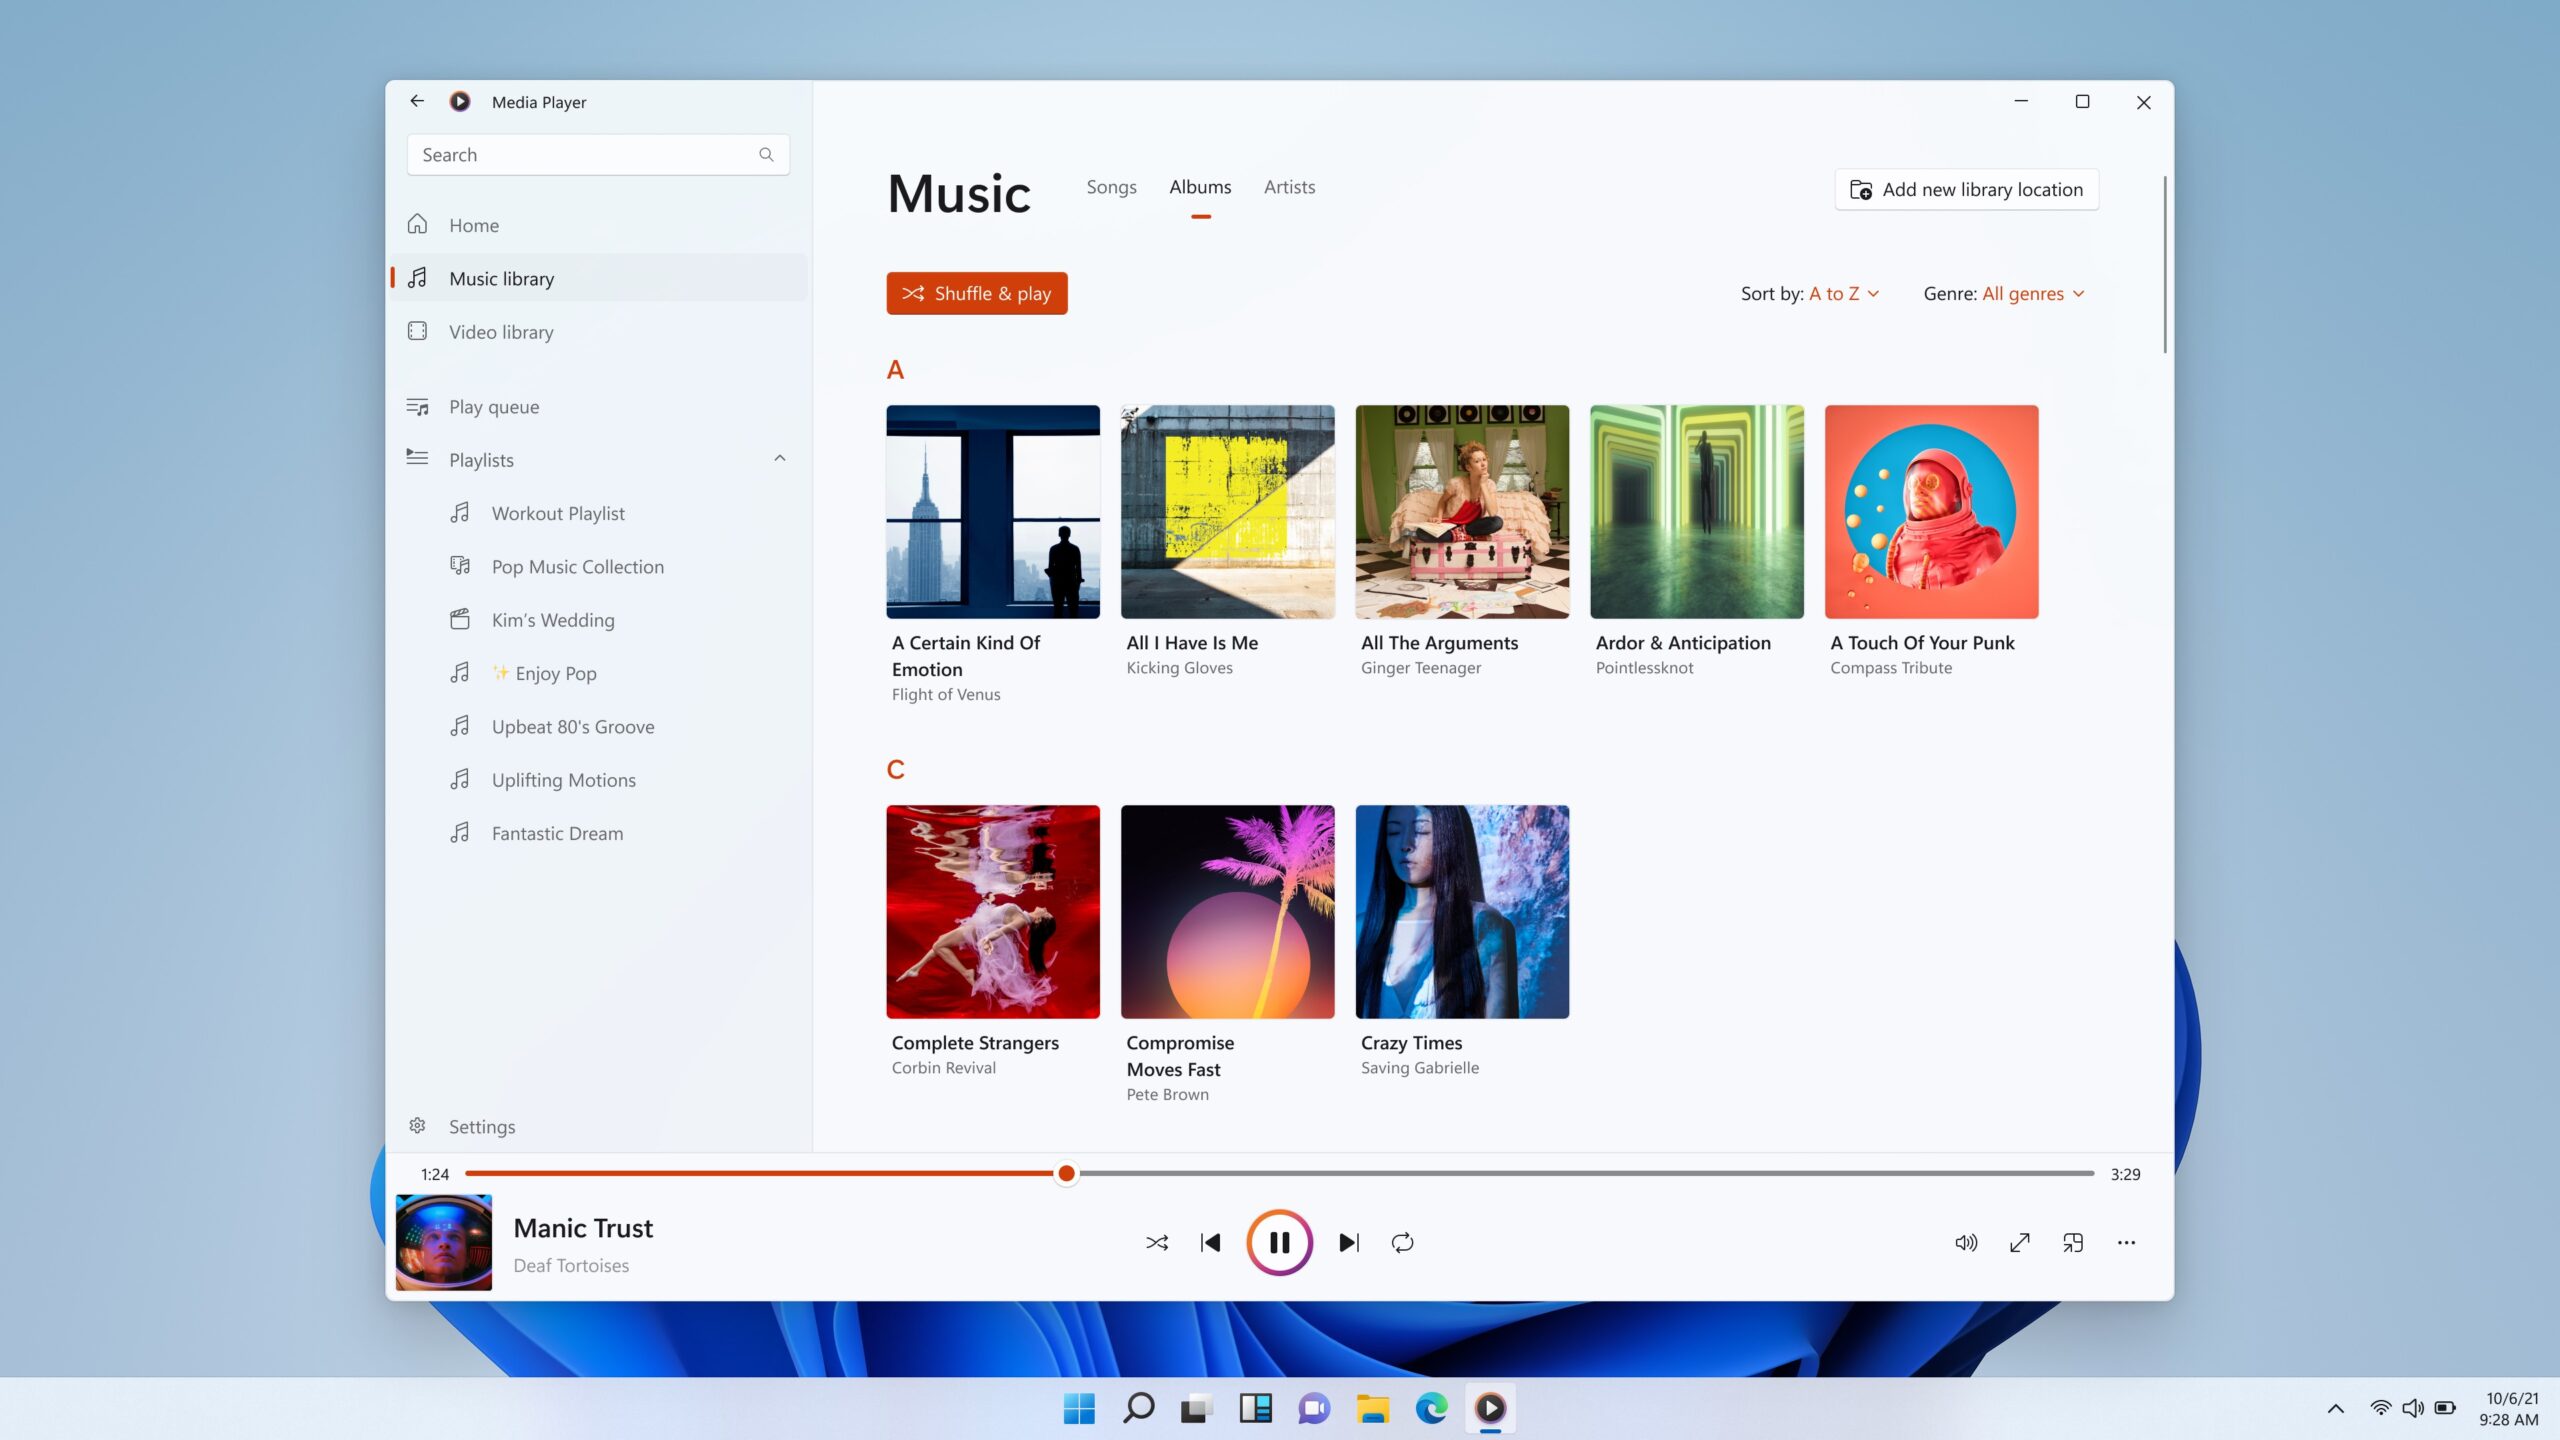Click the volume icon to mute

pos(1966,1243)
